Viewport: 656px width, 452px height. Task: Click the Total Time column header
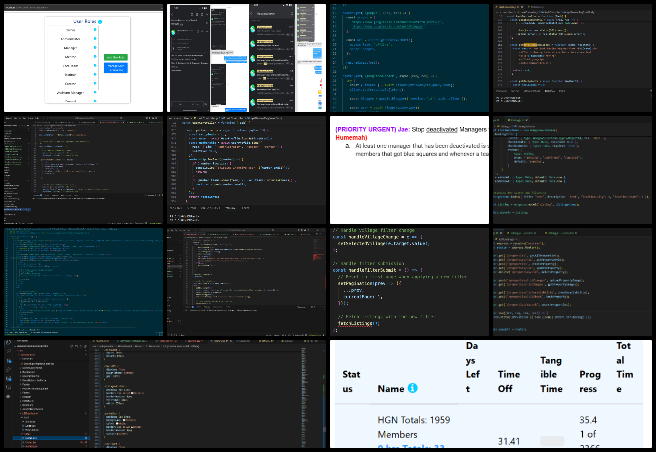[624, 367]
